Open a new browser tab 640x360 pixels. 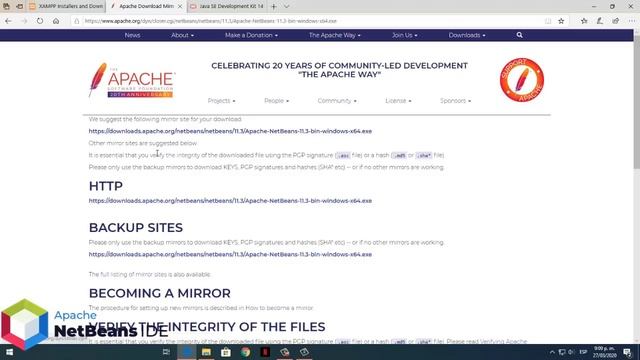click(x=274, y=7)
